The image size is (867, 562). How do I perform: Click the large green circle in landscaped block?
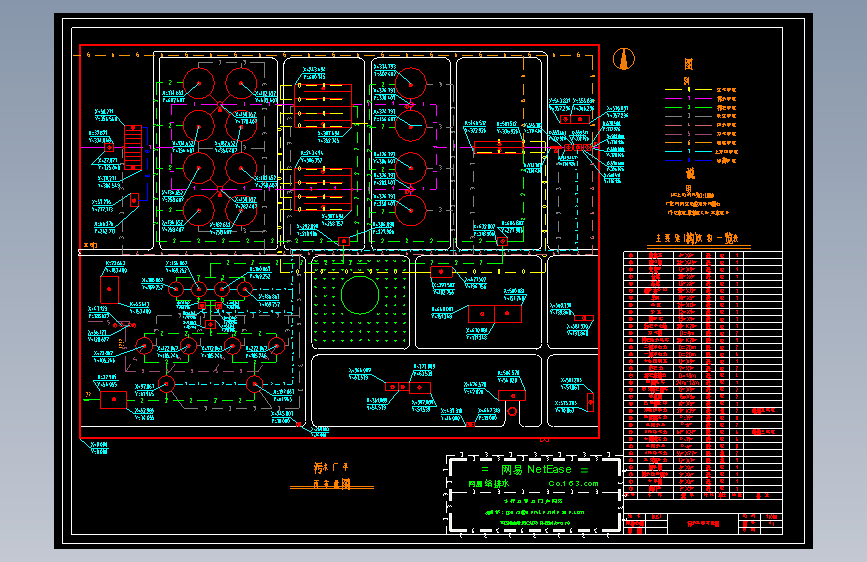click(360, 295)
